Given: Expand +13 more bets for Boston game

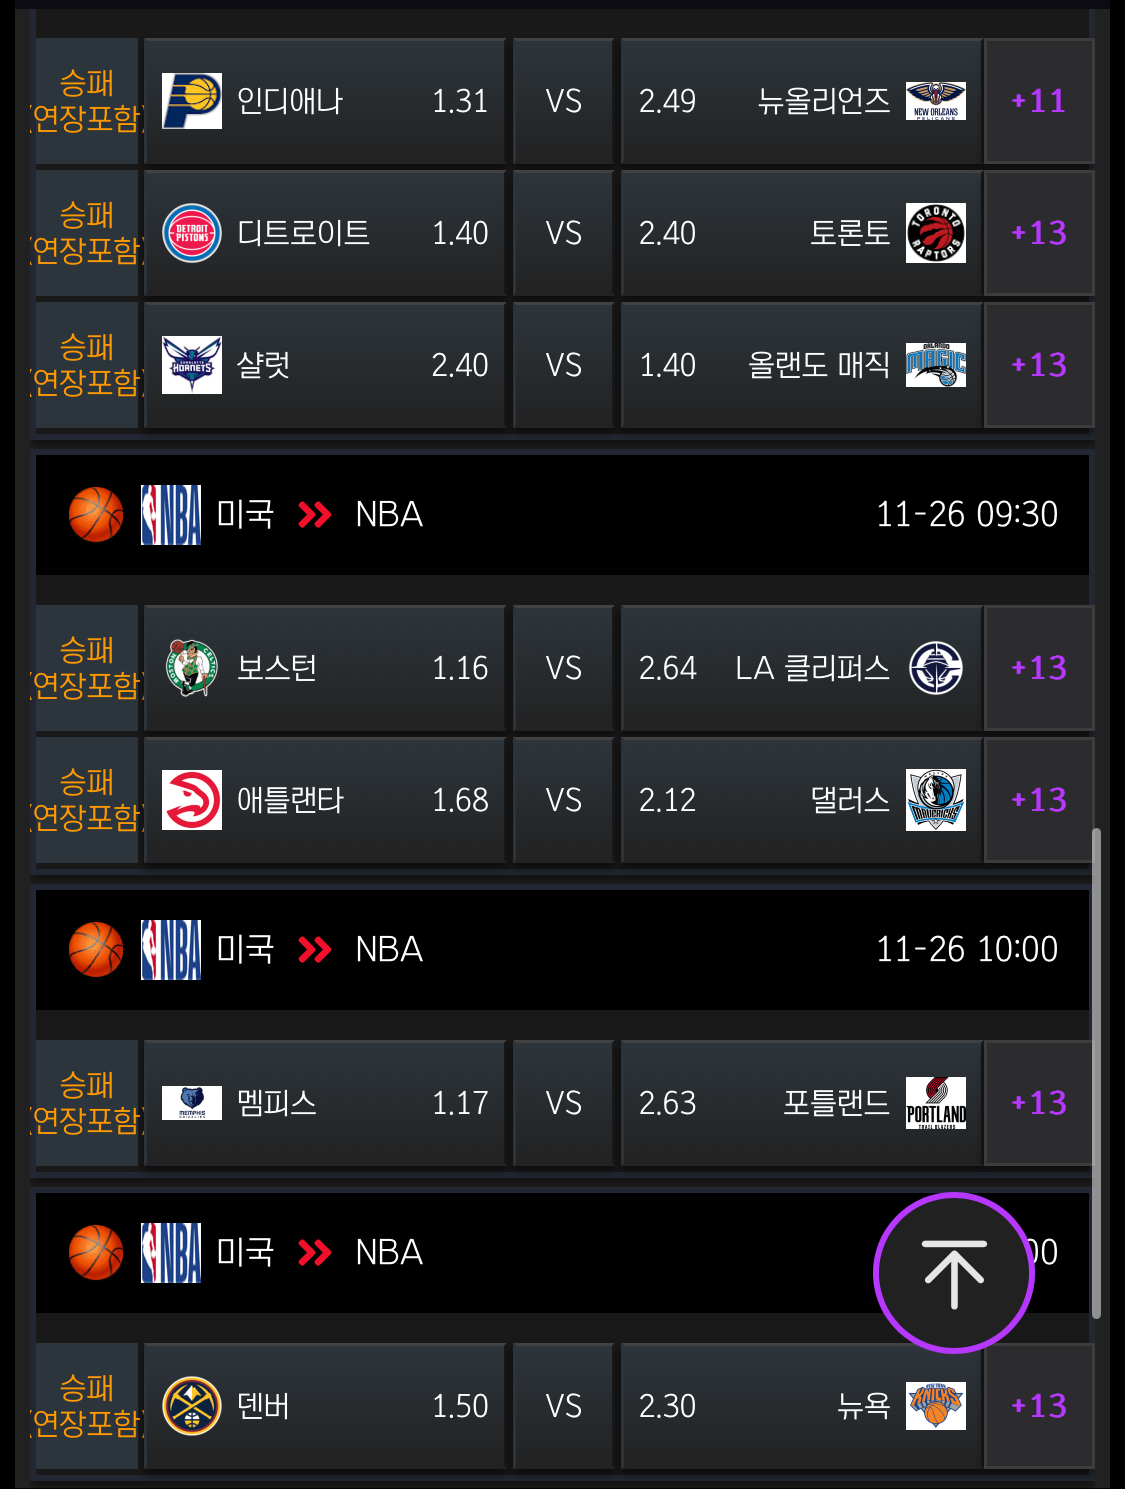Looking at the screenshot, I should click(x=1039, y=668).
